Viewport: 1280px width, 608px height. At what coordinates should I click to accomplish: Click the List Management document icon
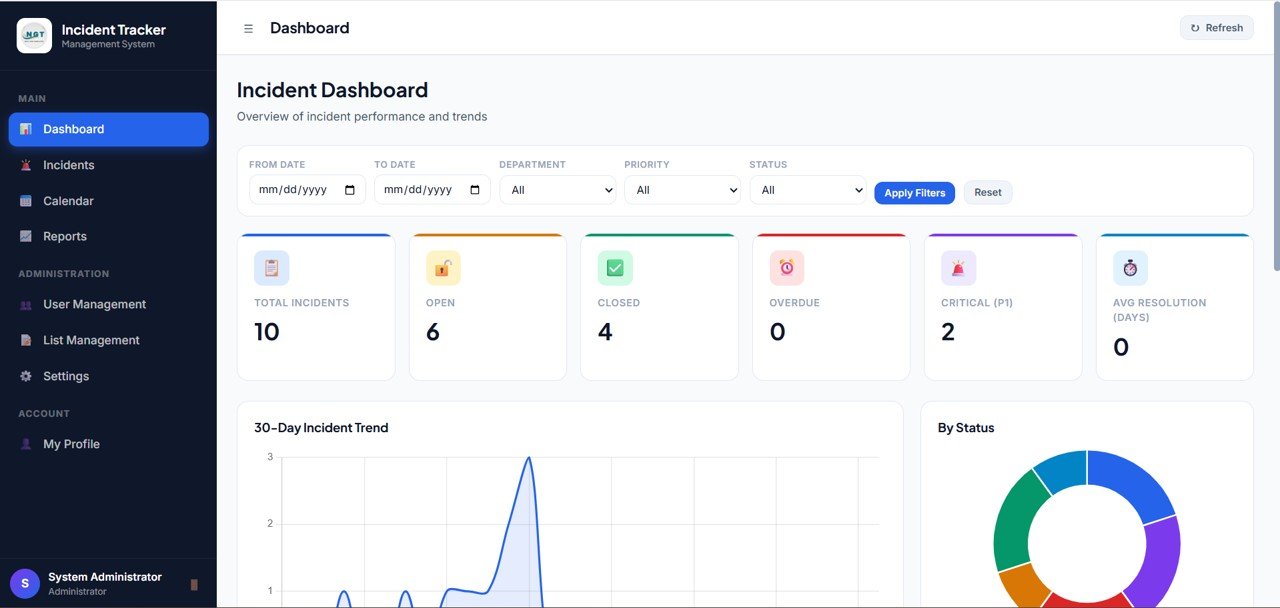tap(26, 340)
